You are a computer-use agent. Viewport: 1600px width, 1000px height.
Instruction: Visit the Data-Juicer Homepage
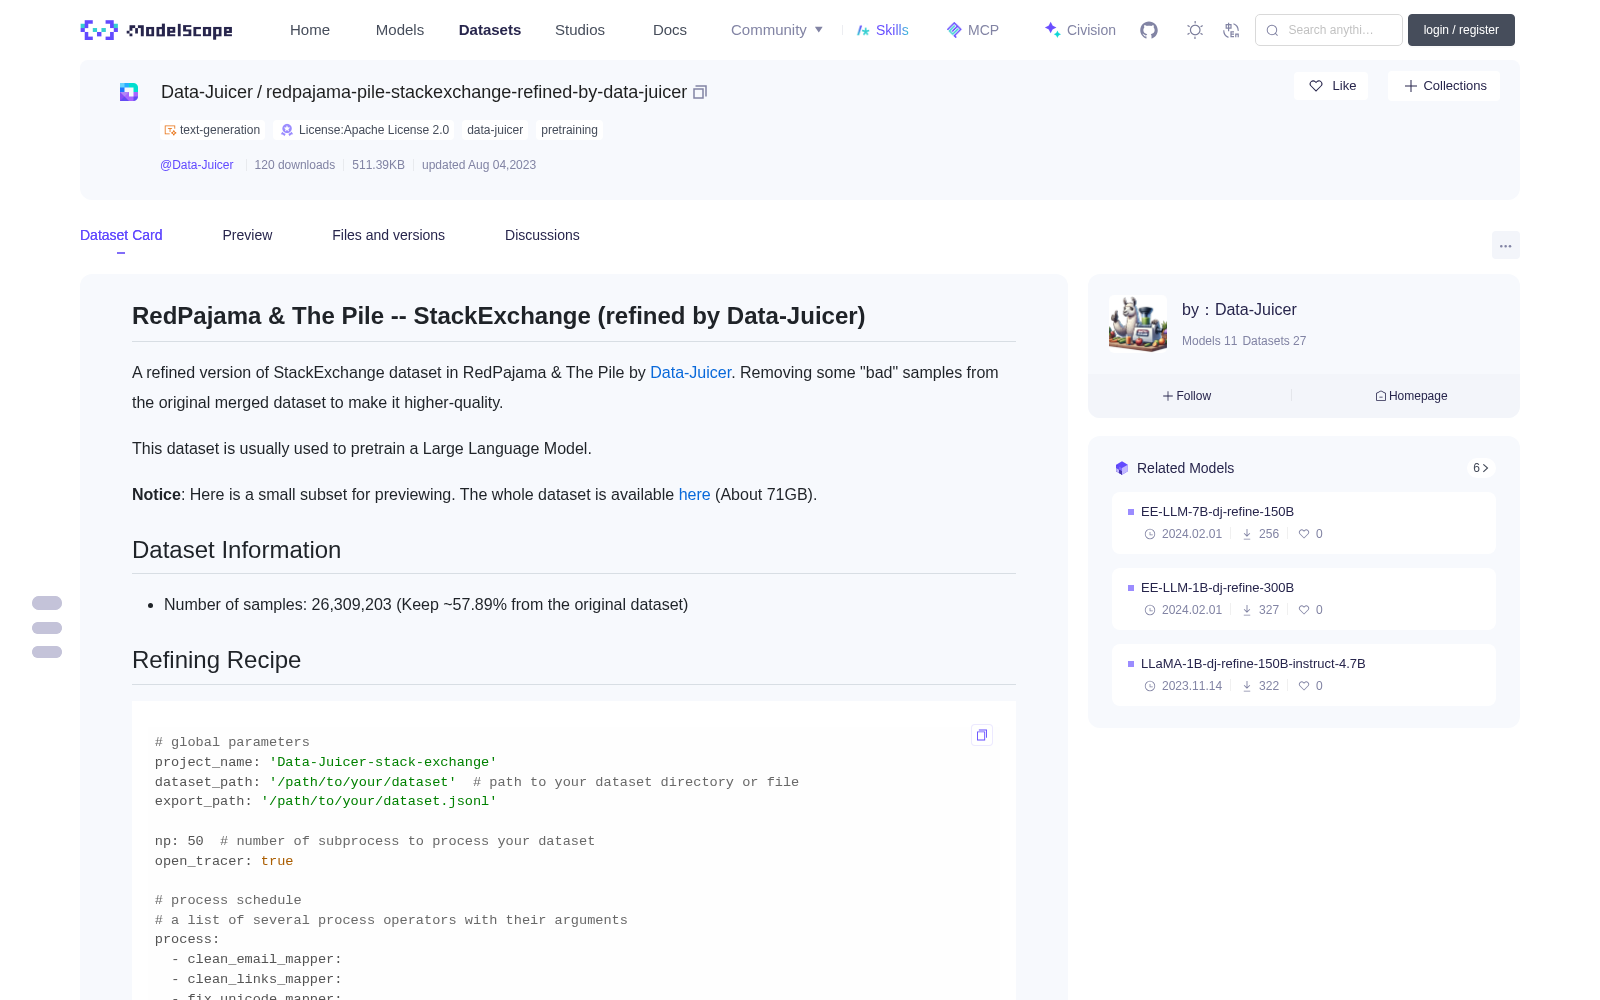(1411, 396)
